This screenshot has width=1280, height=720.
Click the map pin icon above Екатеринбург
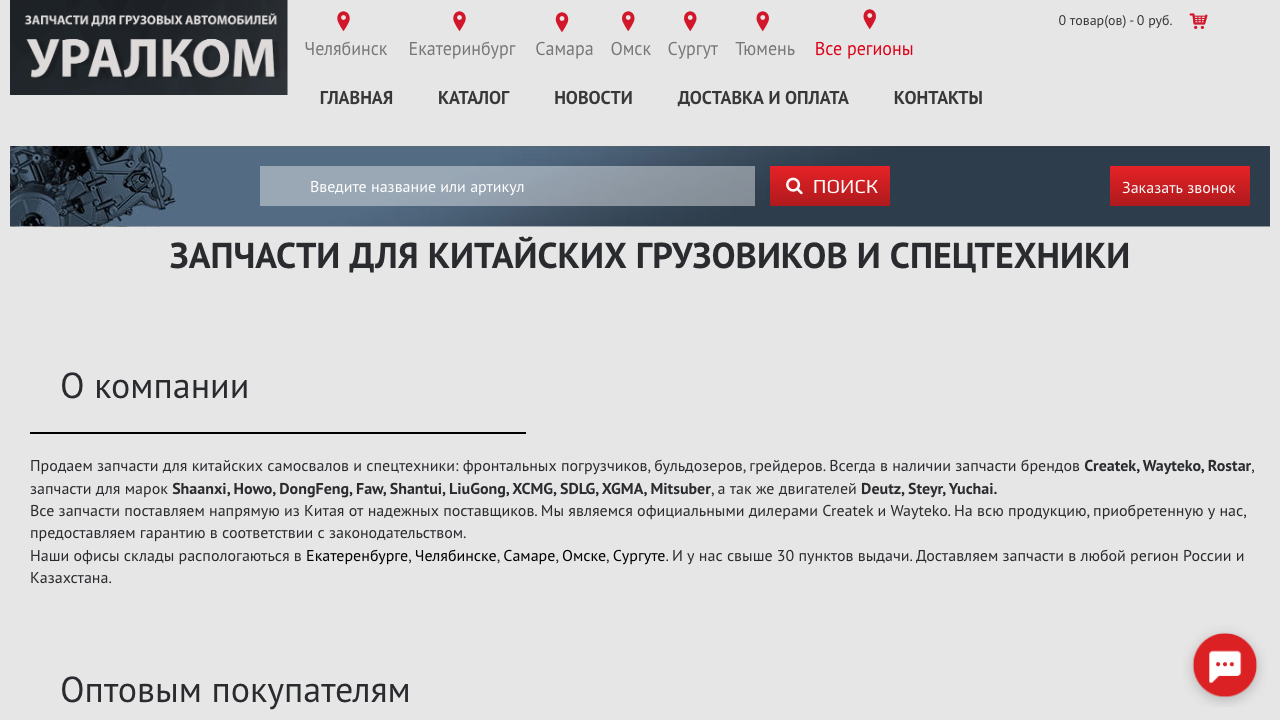460,21
